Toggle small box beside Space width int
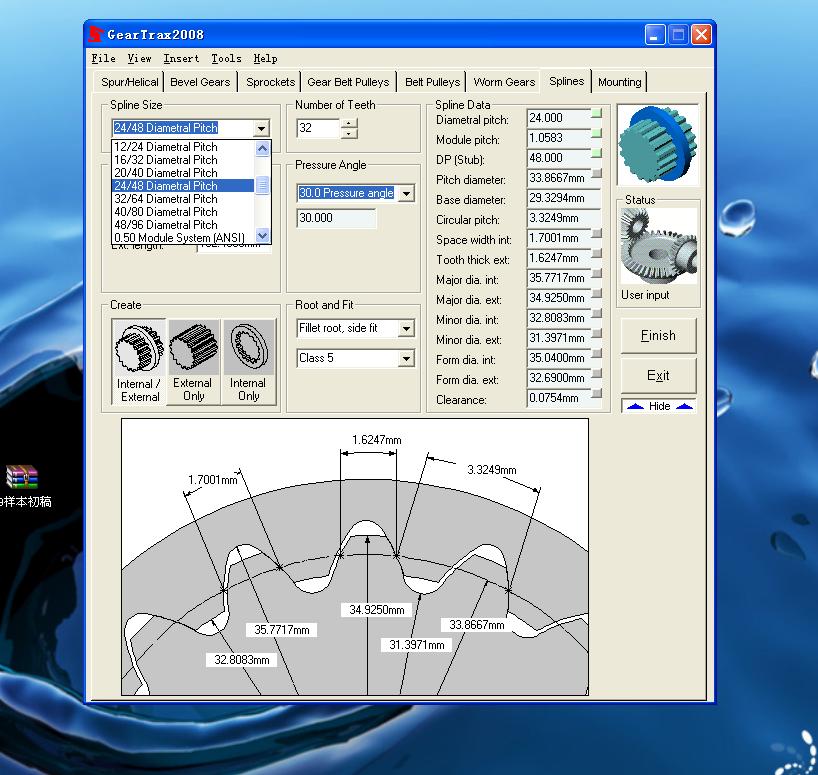This screenshot has width=818, height=775. pos(596,233)
